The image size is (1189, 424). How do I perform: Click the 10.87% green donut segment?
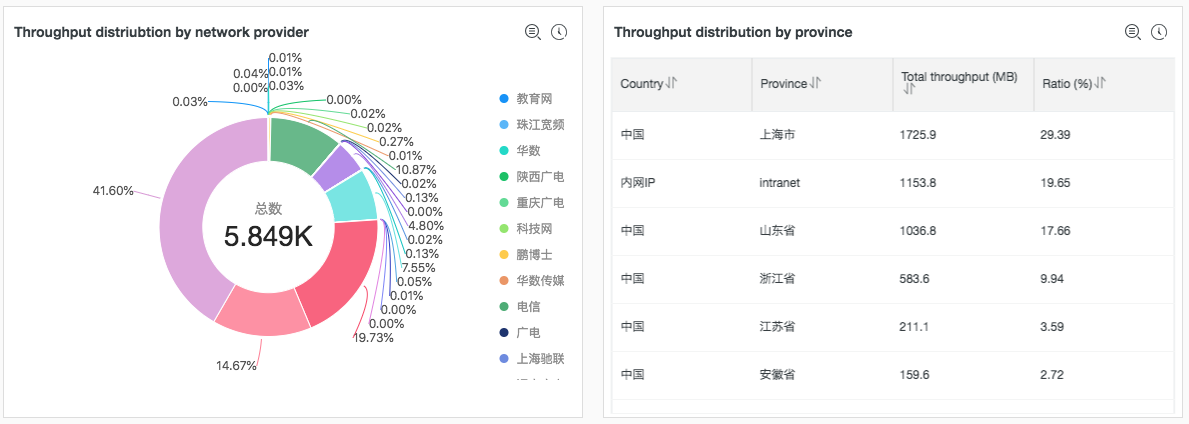[300, 142]
